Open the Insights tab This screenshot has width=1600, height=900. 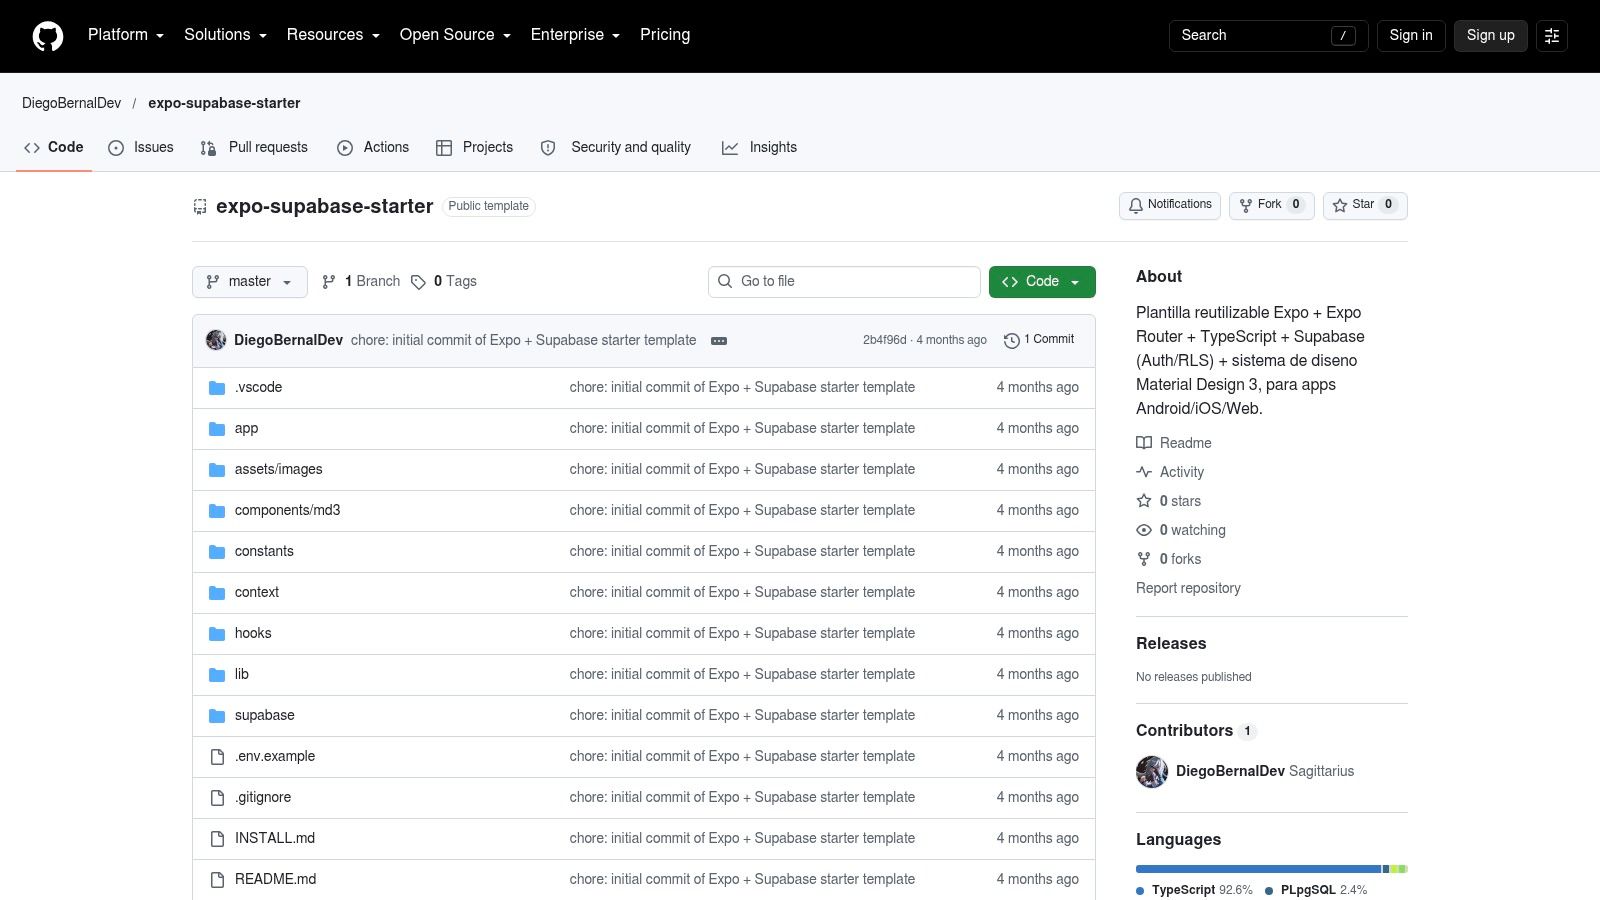(760, 148)
